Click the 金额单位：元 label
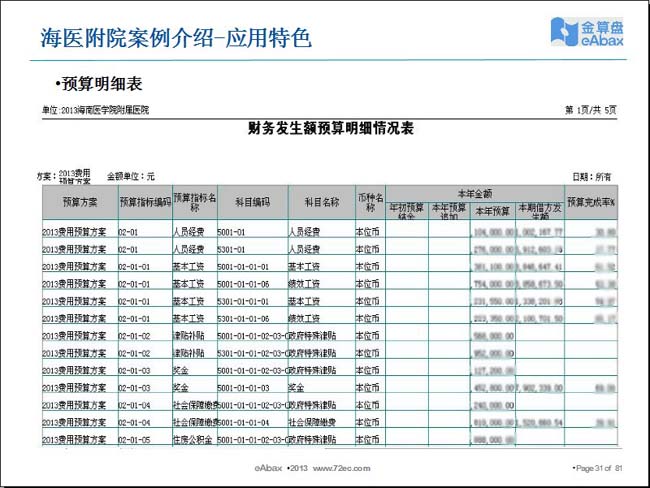650x488 pixels. (x=131, y=177)
